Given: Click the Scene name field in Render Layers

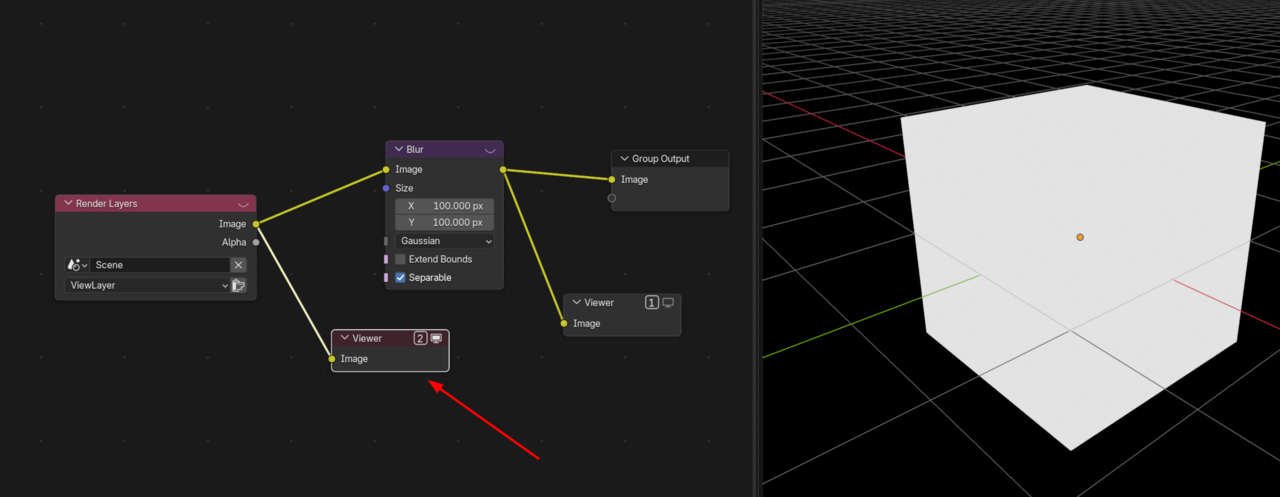Looking at the screenshot, I should (x=160, y=265).
